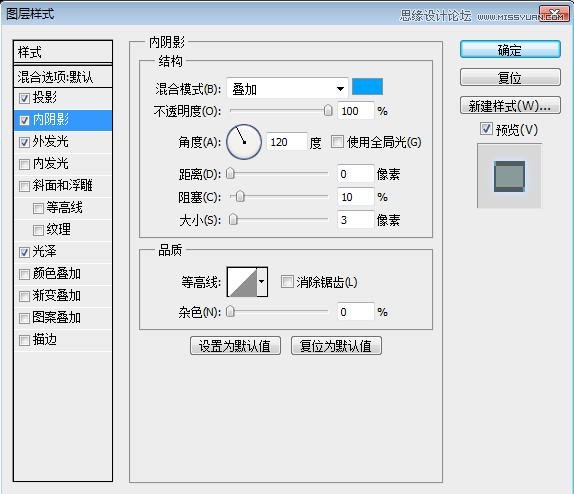Click the opacity value field showing 100

coord(355,111)
